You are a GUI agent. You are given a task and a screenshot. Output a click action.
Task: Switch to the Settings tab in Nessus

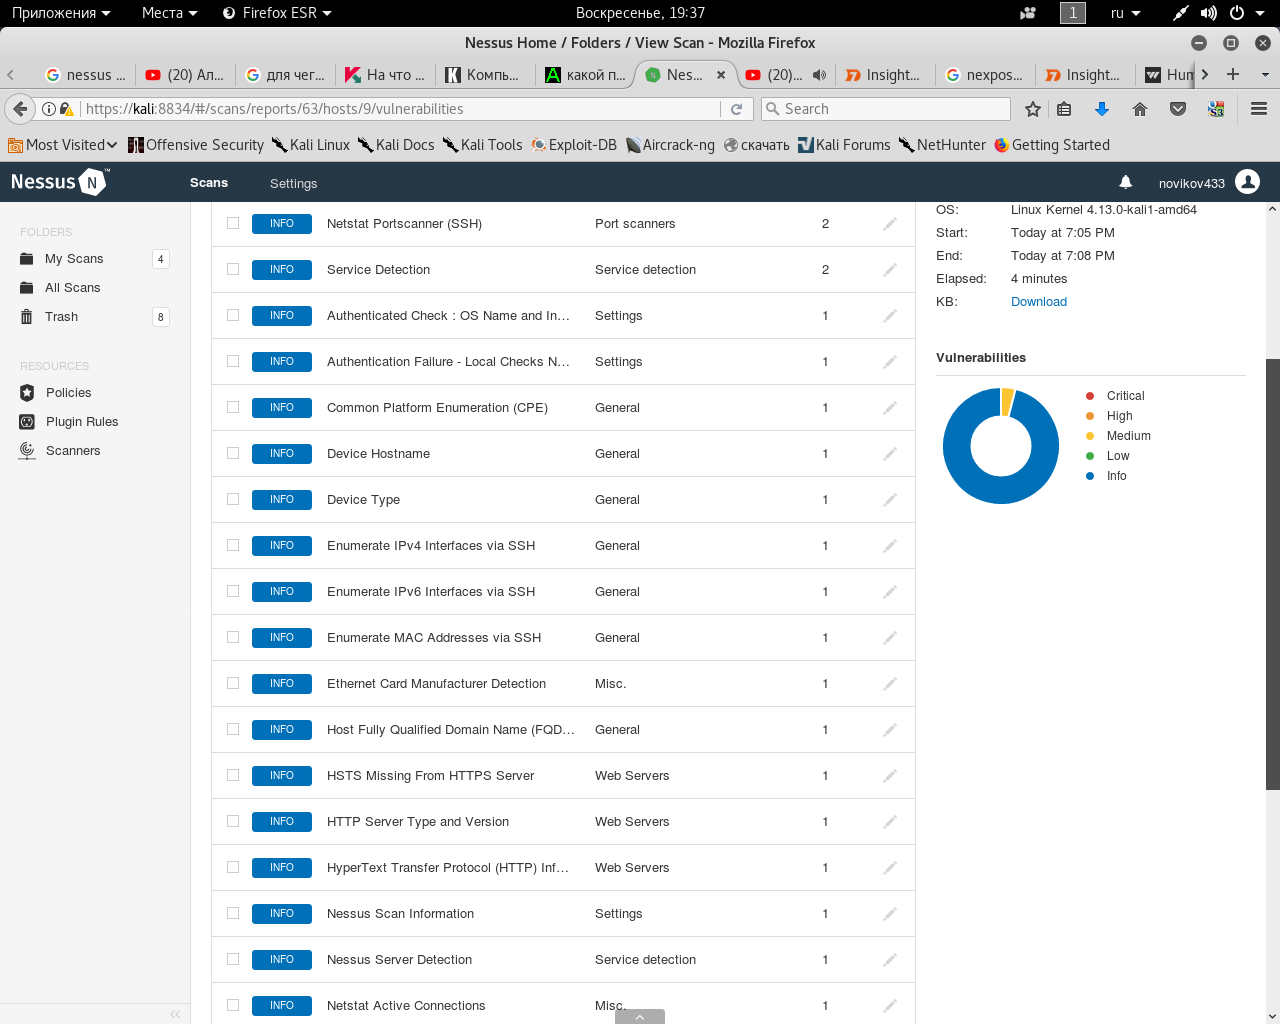tap(293, 183)
